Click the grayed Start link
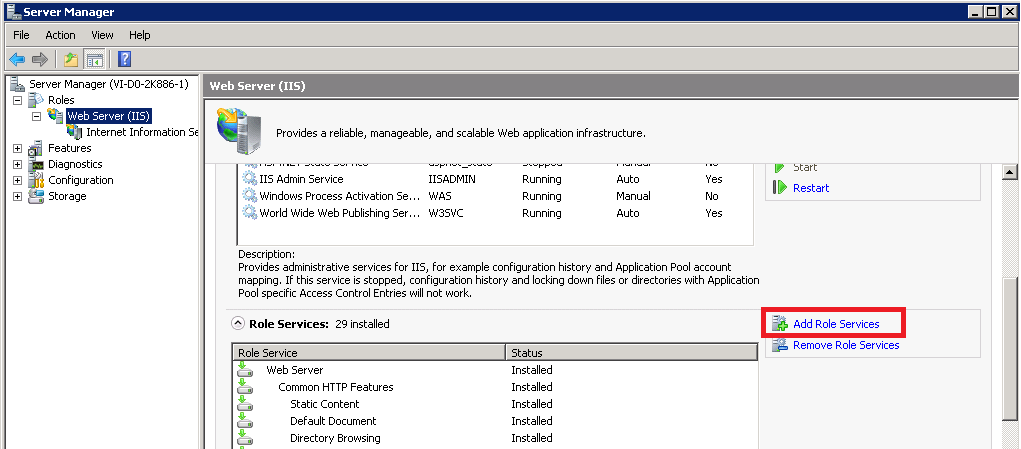 tap(805, 167)
